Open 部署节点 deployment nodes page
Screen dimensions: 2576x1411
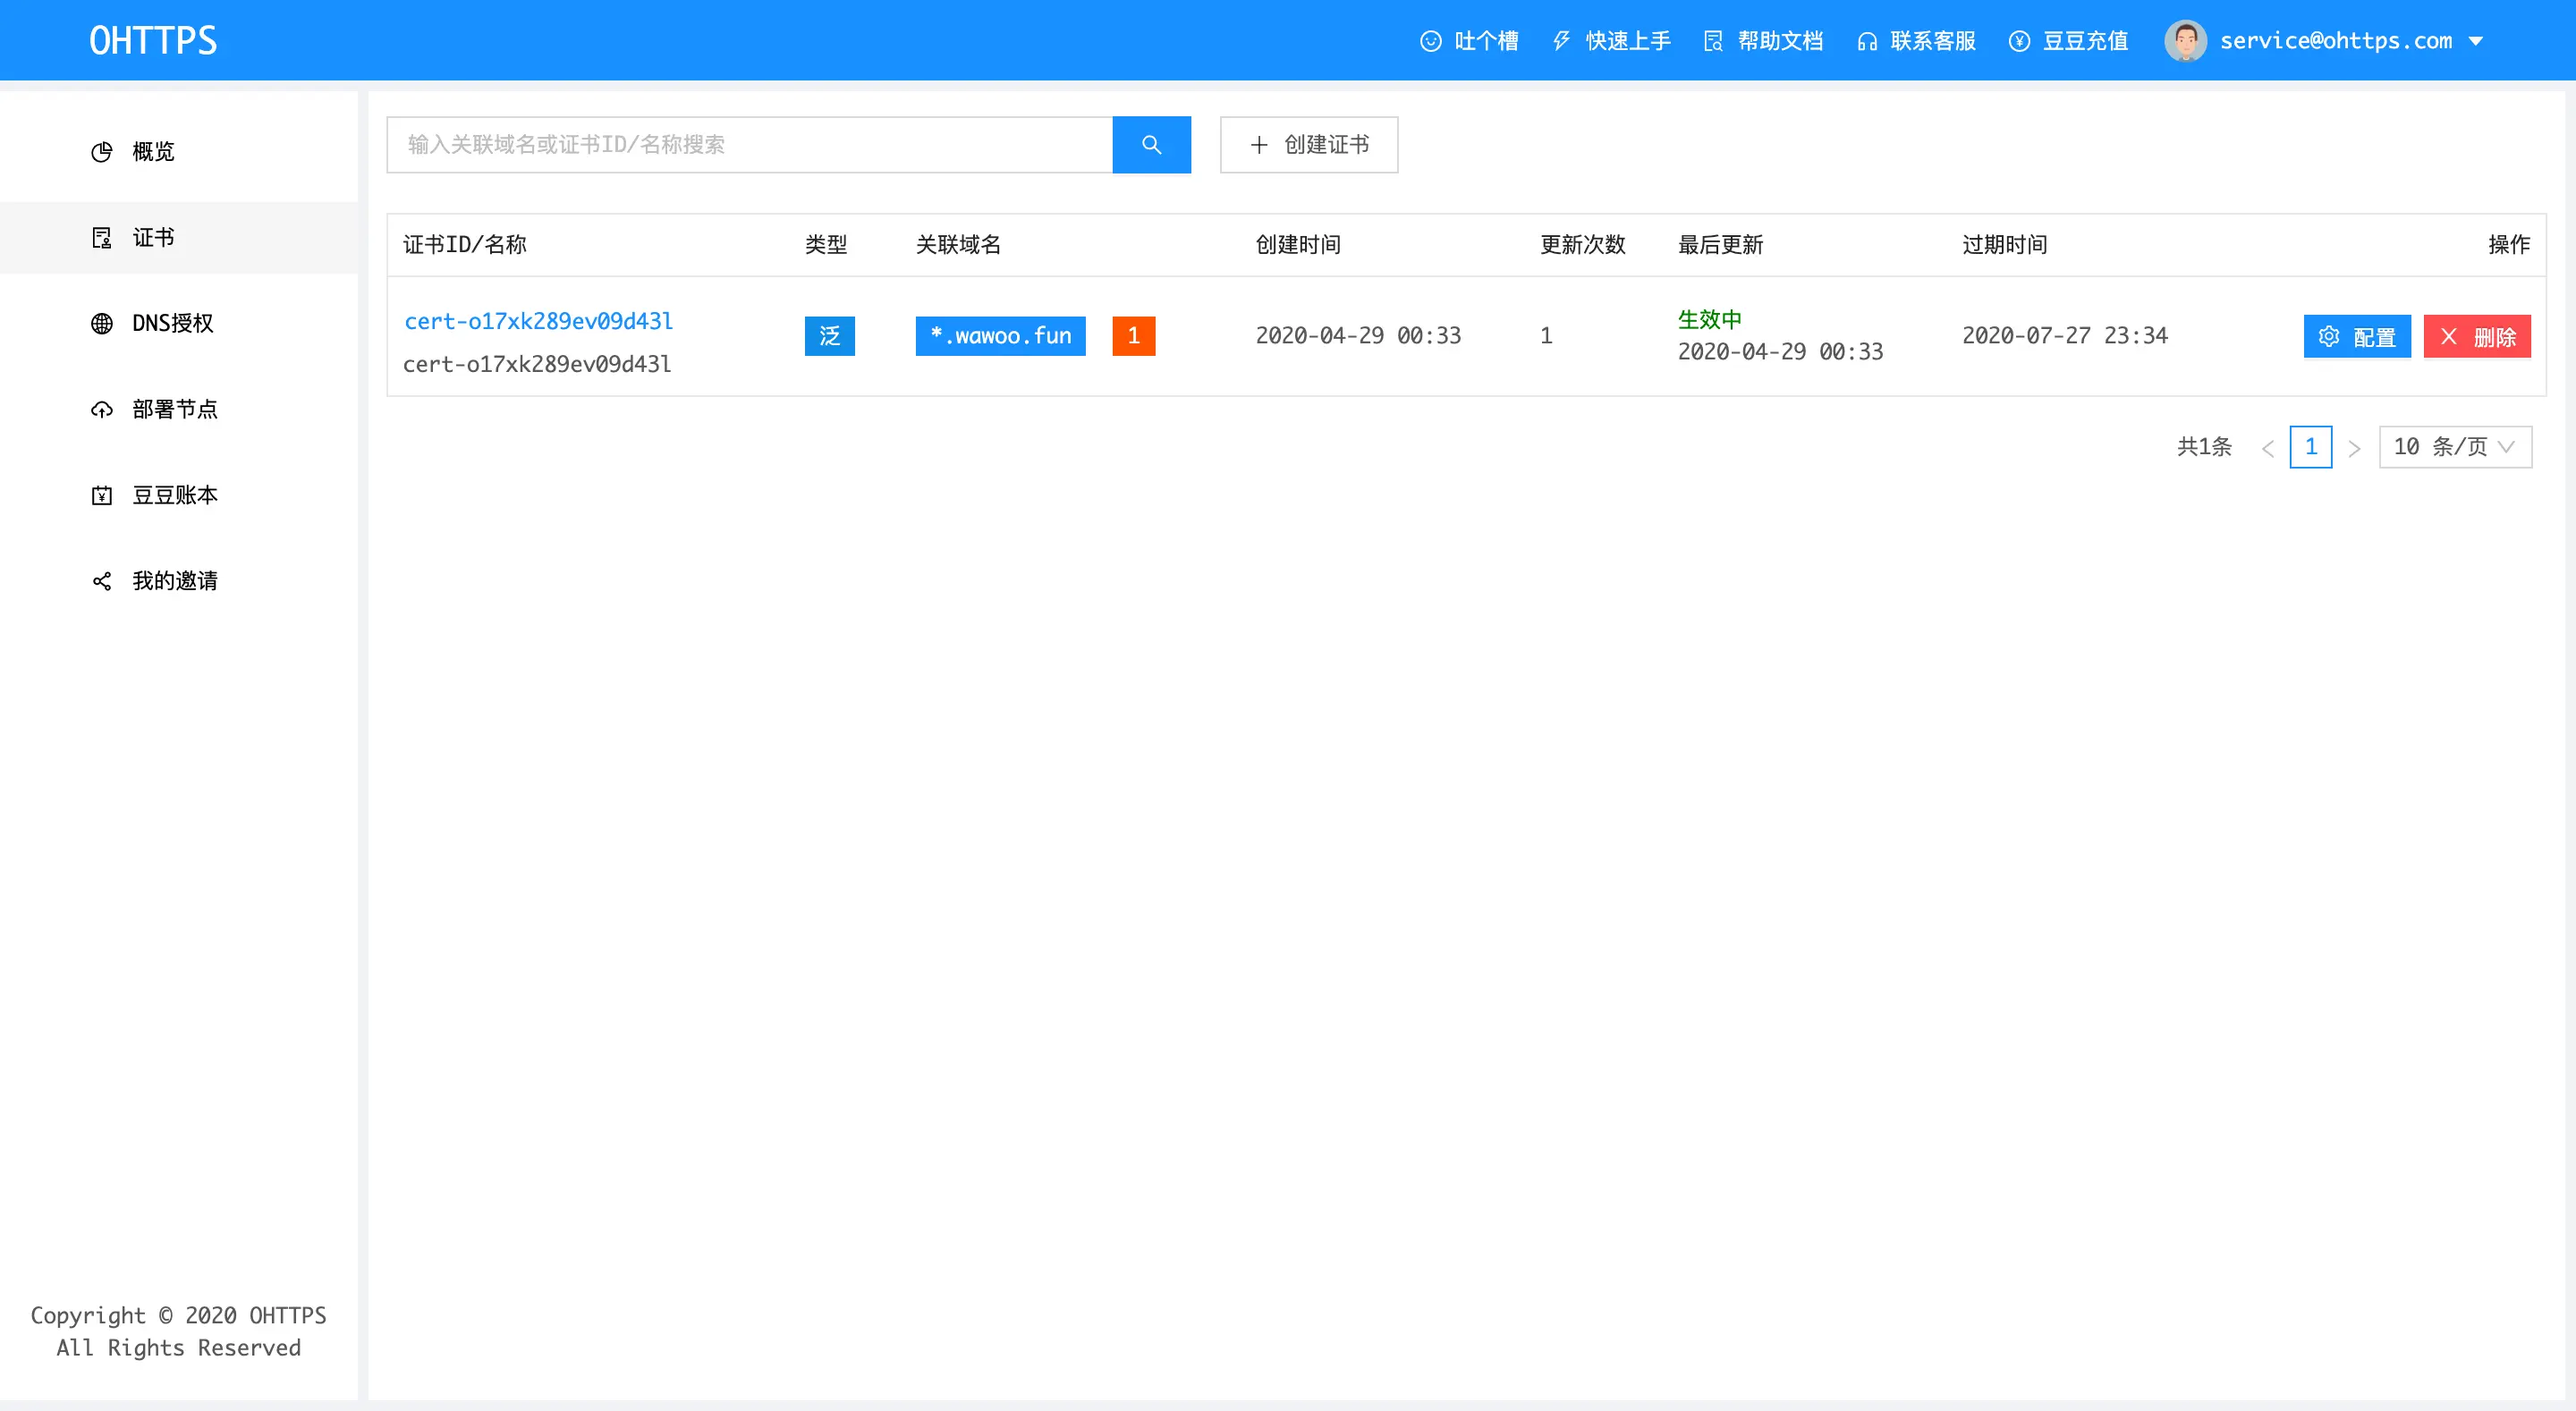174,410
